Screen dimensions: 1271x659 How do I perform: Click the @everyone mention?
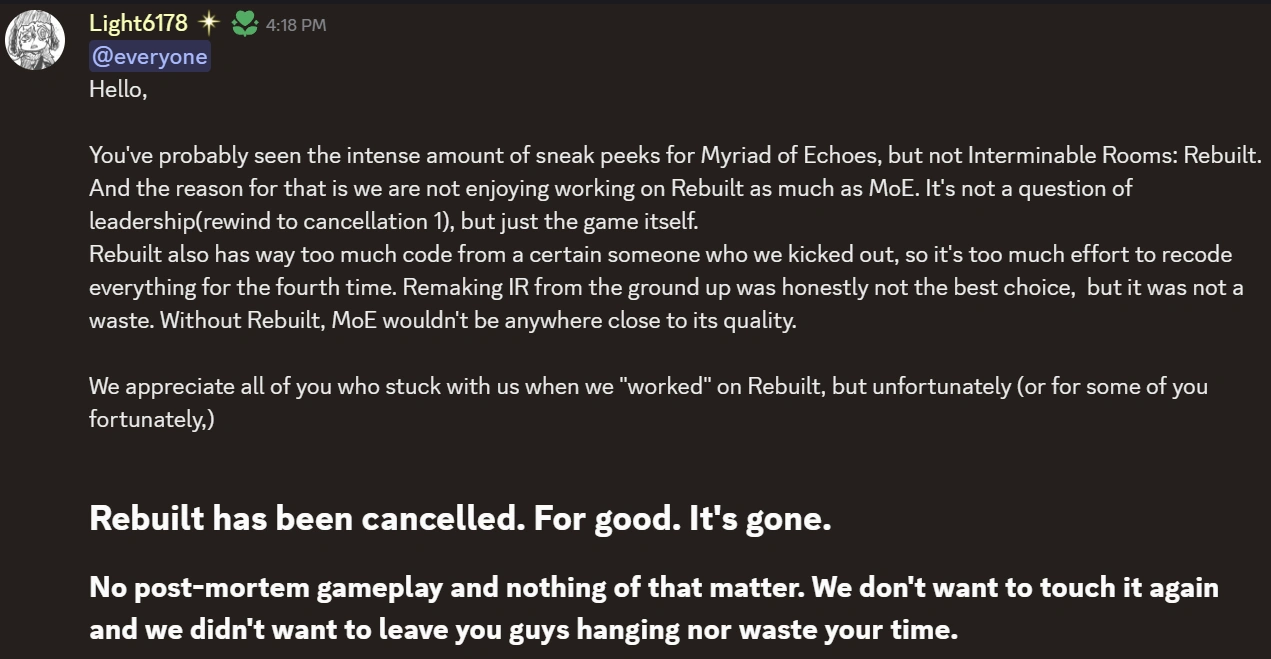pyautogui.click(x=149, y=57)
